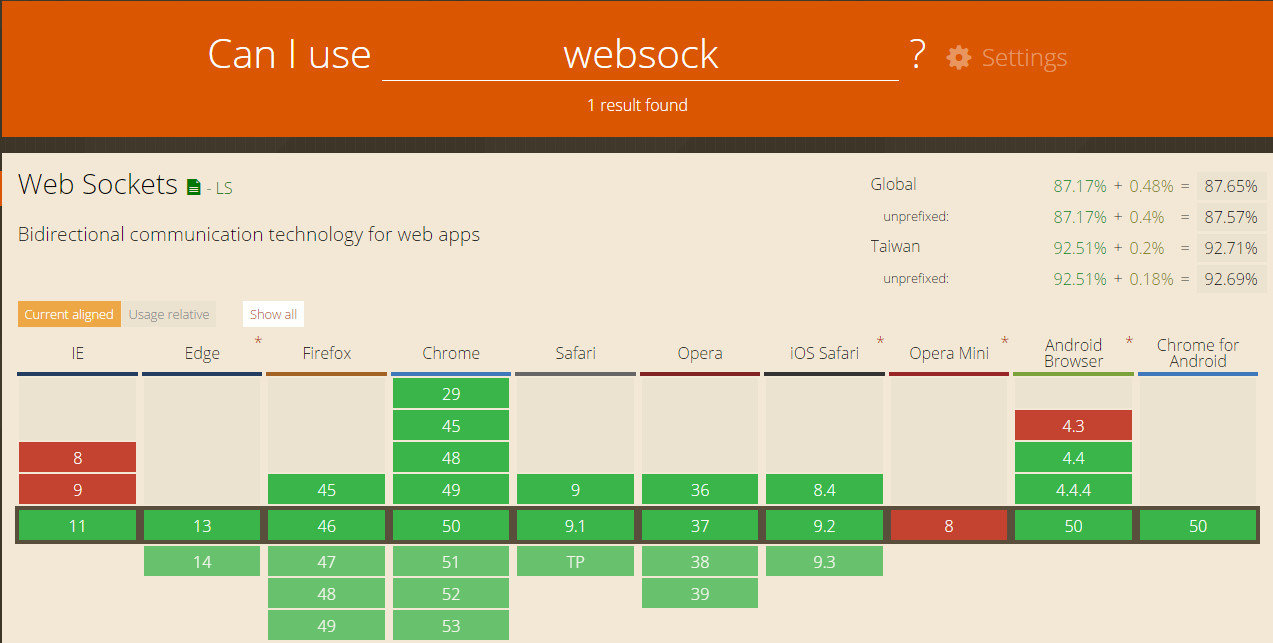1273x643 pixels.
Task: Click the iOS Safari column header
Action: point(824,353)
